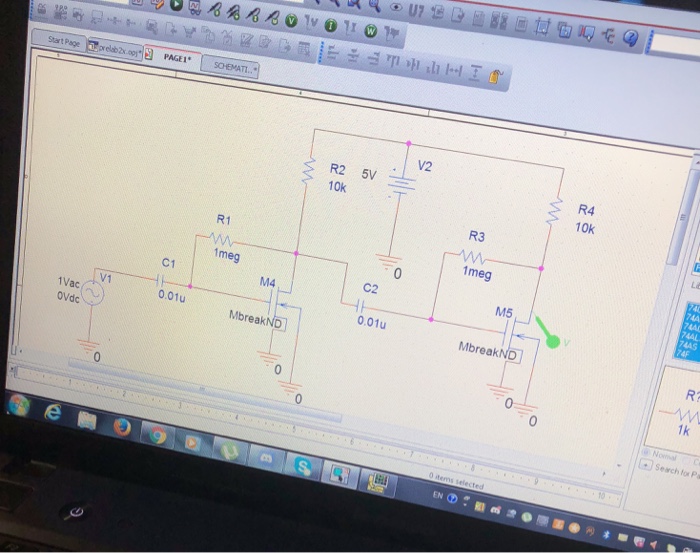Select the Zoom to Region selection icon

(542, 27)
